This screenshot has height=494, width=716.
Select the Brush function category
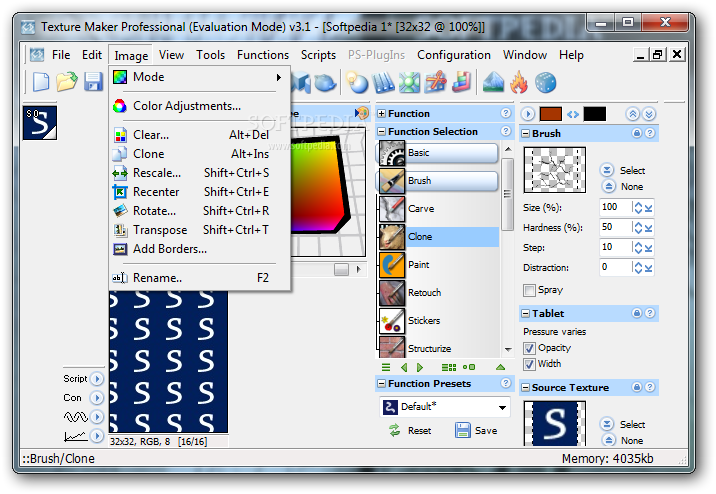[x=437, y=181]
